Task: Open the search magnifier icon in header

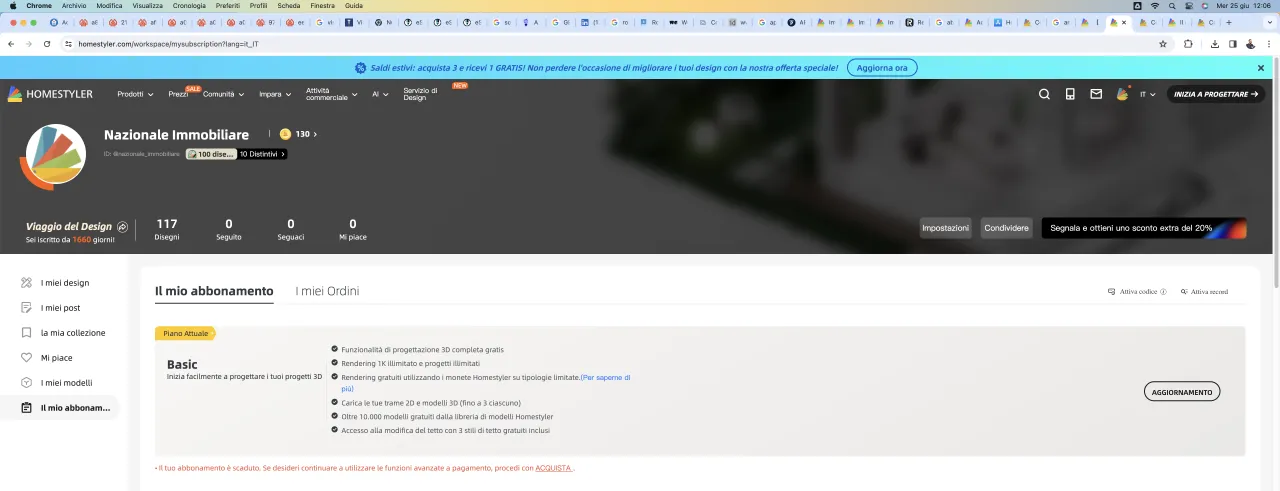Action: [1044, 94]
